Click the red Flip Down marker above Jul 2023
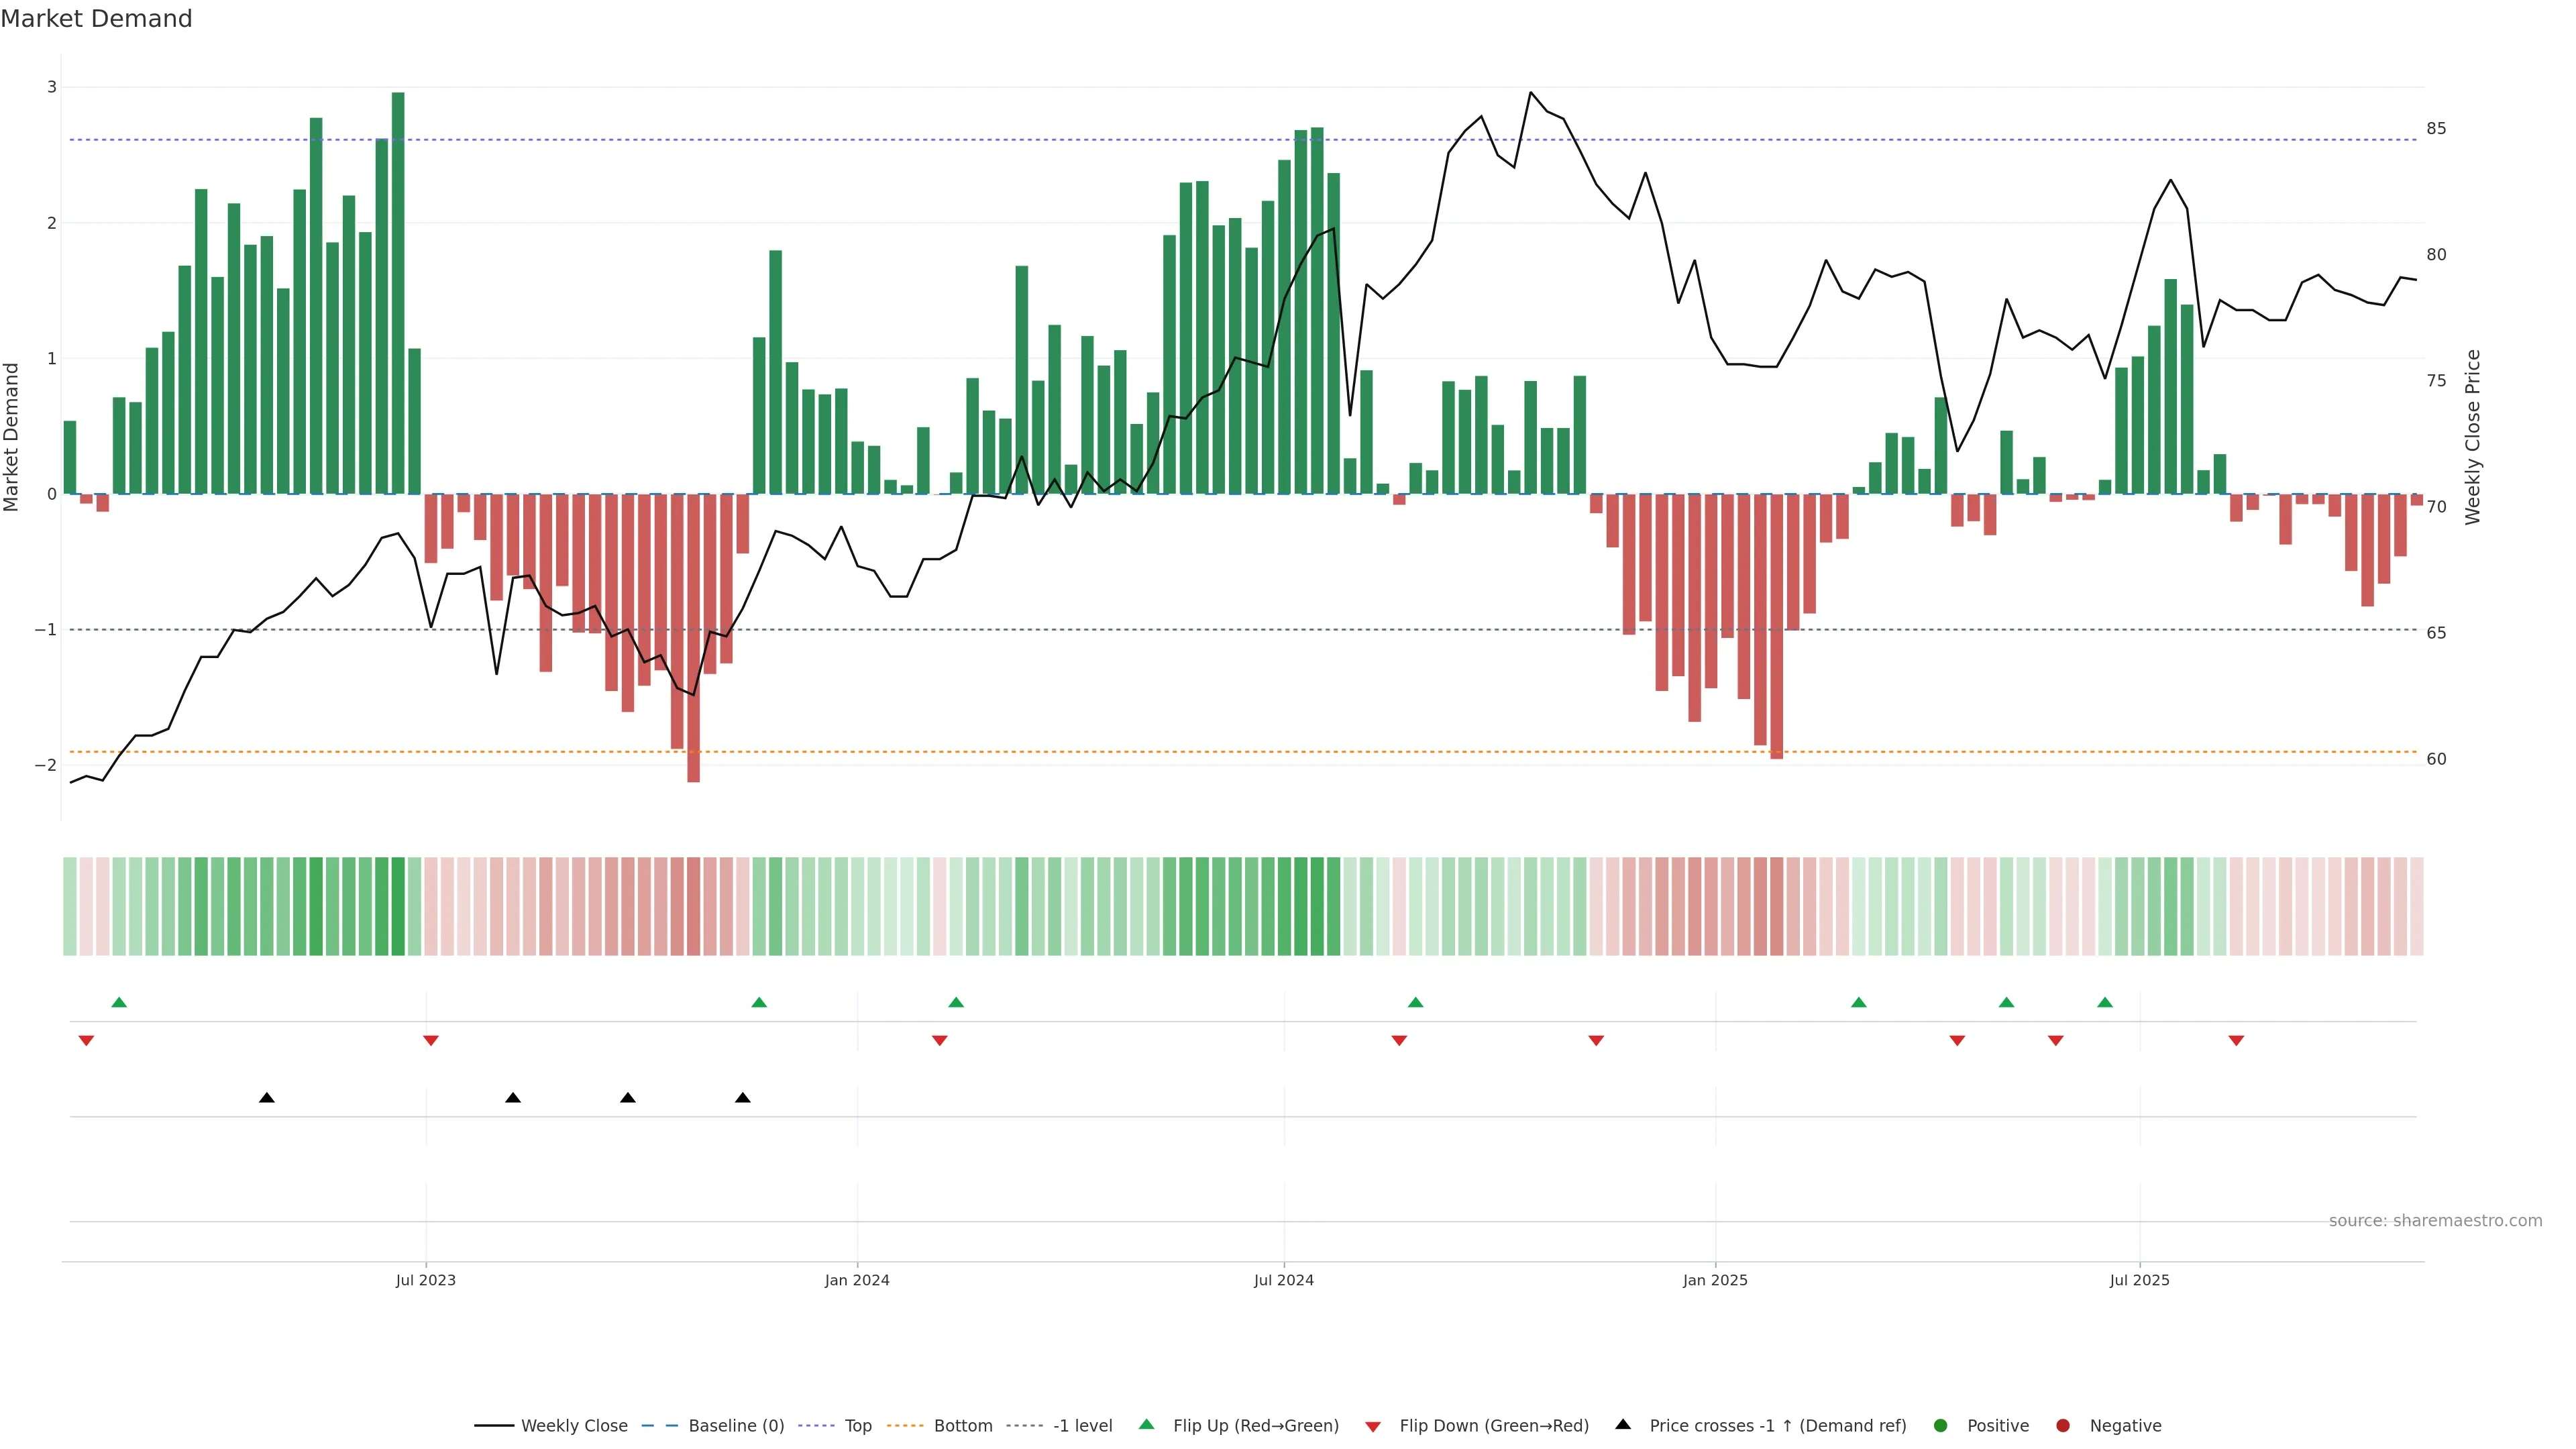 pyautogui.click(x=431, y=1041)
